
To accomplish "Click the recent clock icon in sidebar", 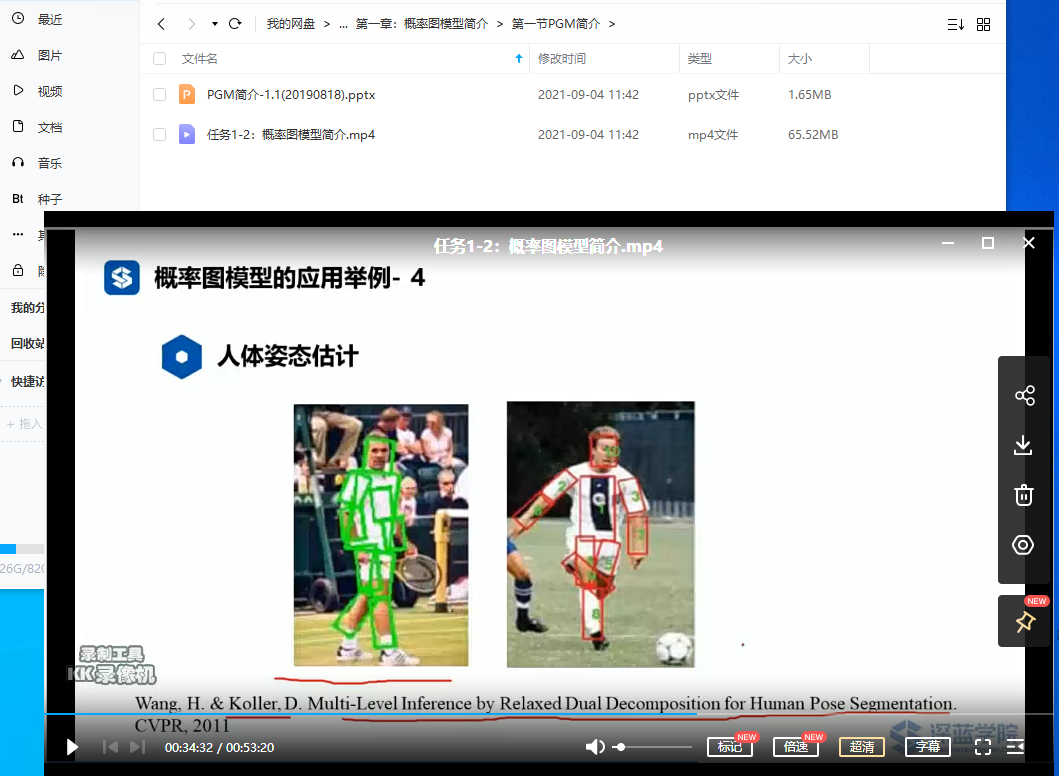I will (x=18, y=19).
